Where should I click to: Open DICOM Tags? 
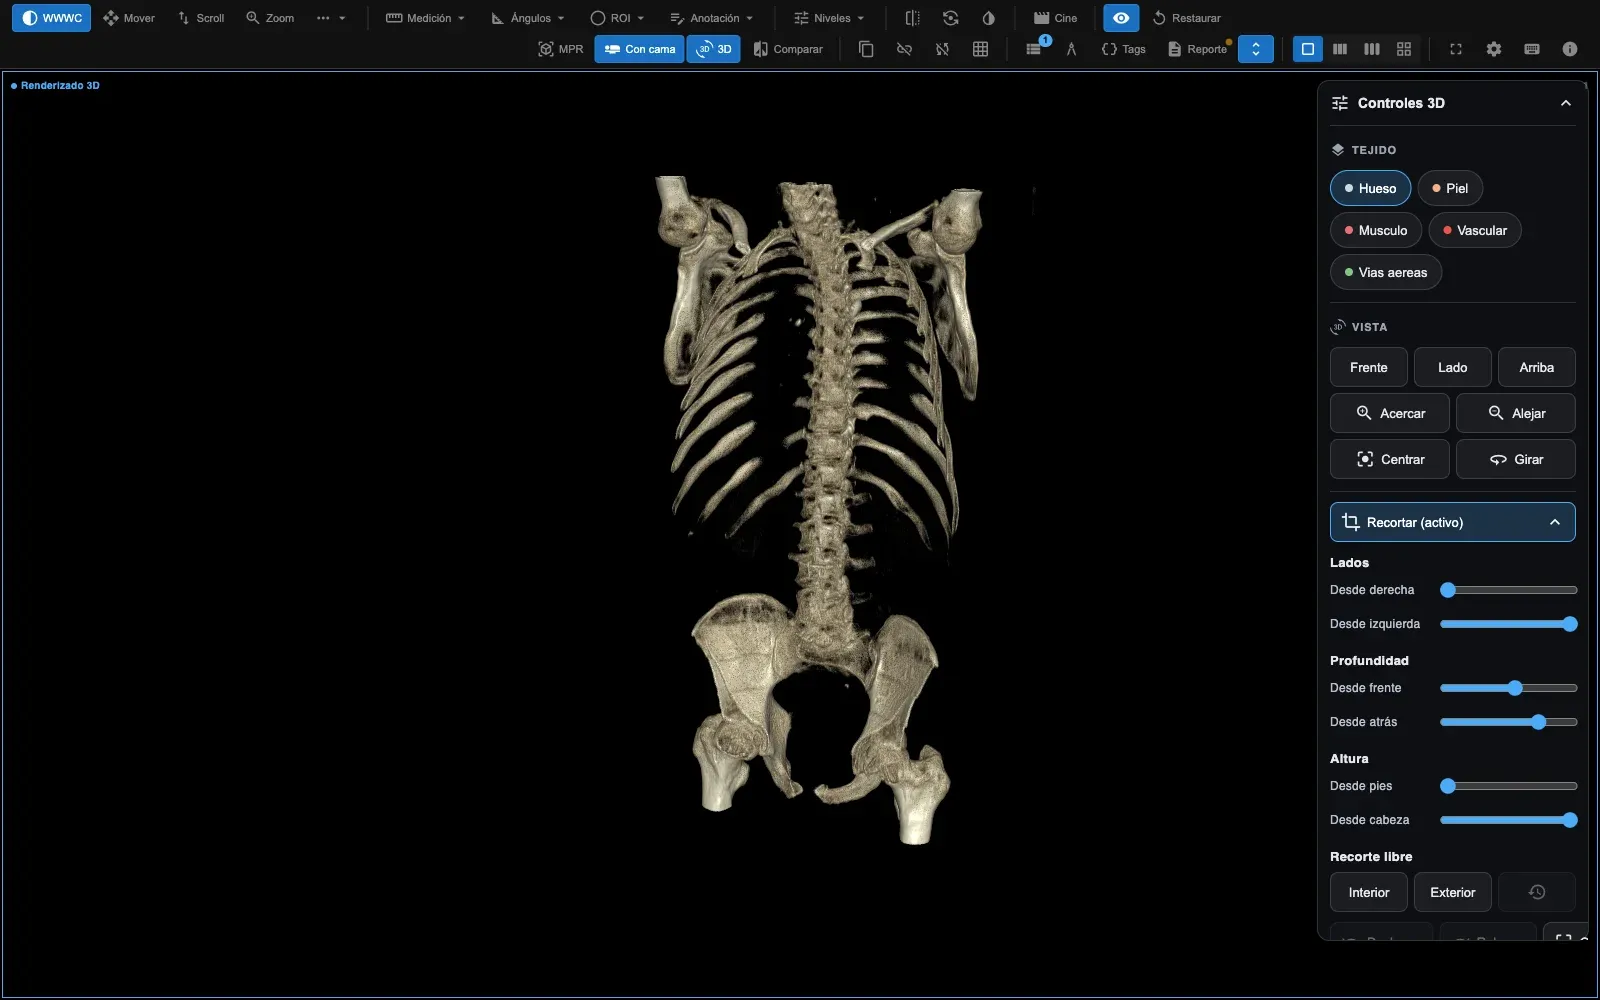(1123, 49)
